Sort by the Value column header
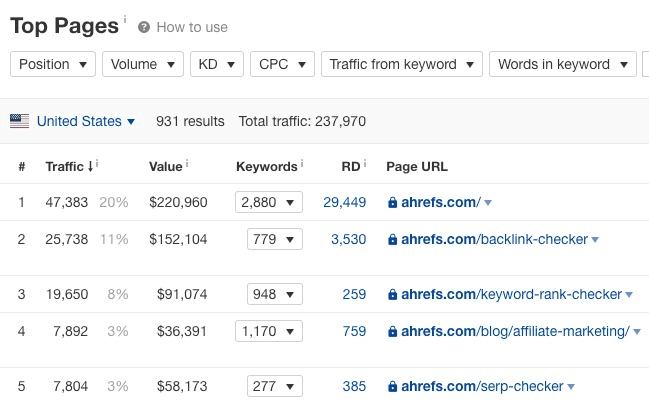 pos(166,167)
